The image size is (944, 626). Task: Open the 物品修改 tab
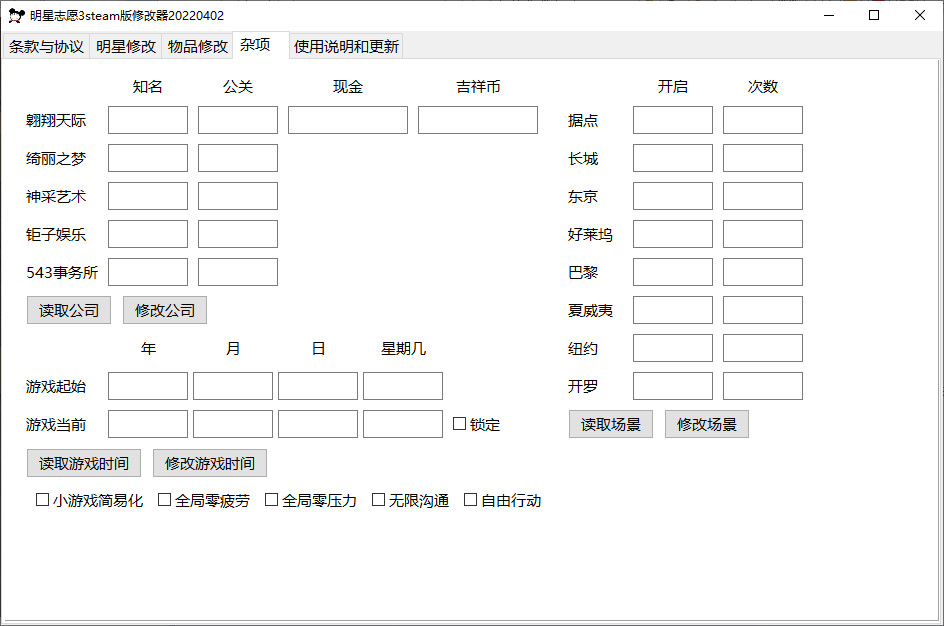(x=197, y=47)
